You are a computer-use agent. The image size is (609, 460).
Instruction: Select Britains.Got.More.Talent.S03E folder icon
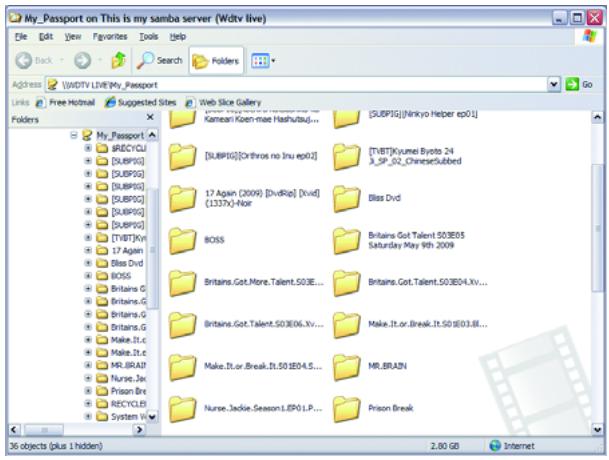[x=183, y=282]
